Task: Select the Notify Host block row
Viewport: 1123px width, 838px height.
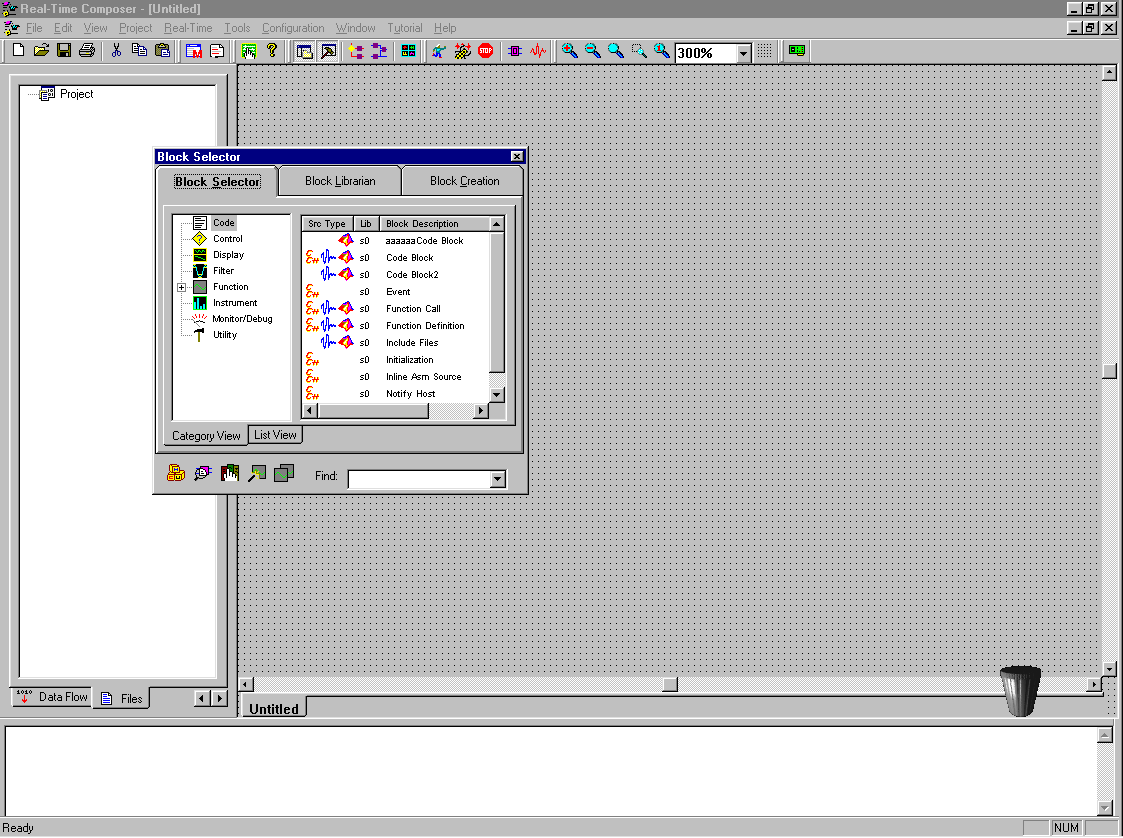Action: [396, 394]
